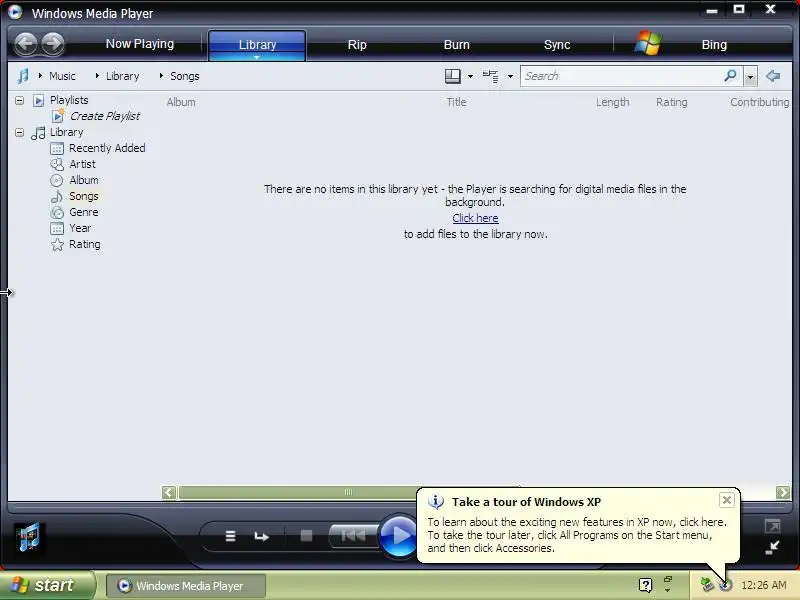This screenshot has width=800, height=600.
Task: Click the Length column header
Action: (x=612, y=102)
